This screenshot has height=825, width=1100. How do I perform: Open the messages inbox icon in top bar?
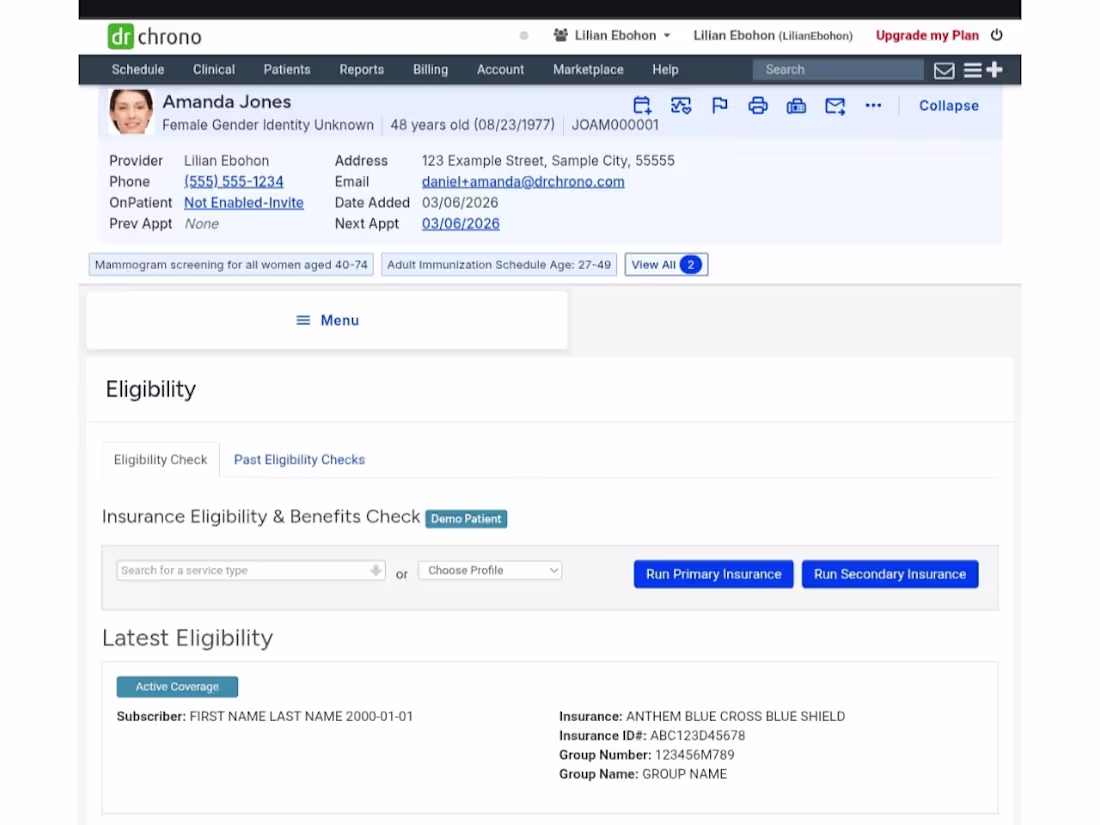click(x=943, y=69)
